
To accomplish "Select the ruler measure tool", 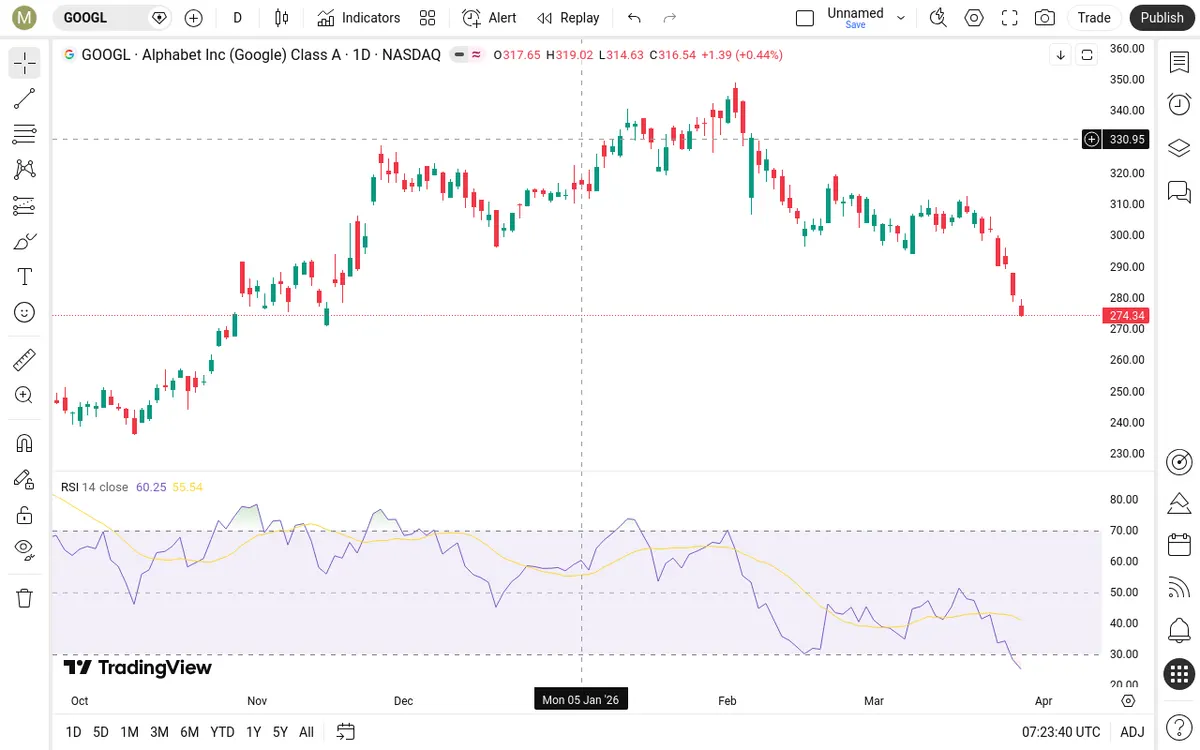I will [25, 359].
